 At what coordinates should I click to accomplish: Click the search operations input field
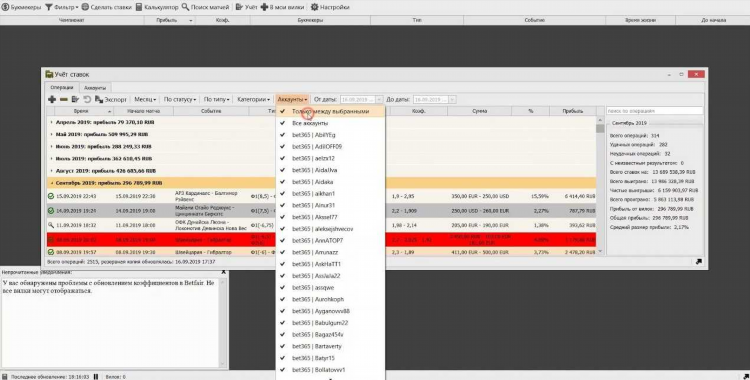tap(654, 111)
